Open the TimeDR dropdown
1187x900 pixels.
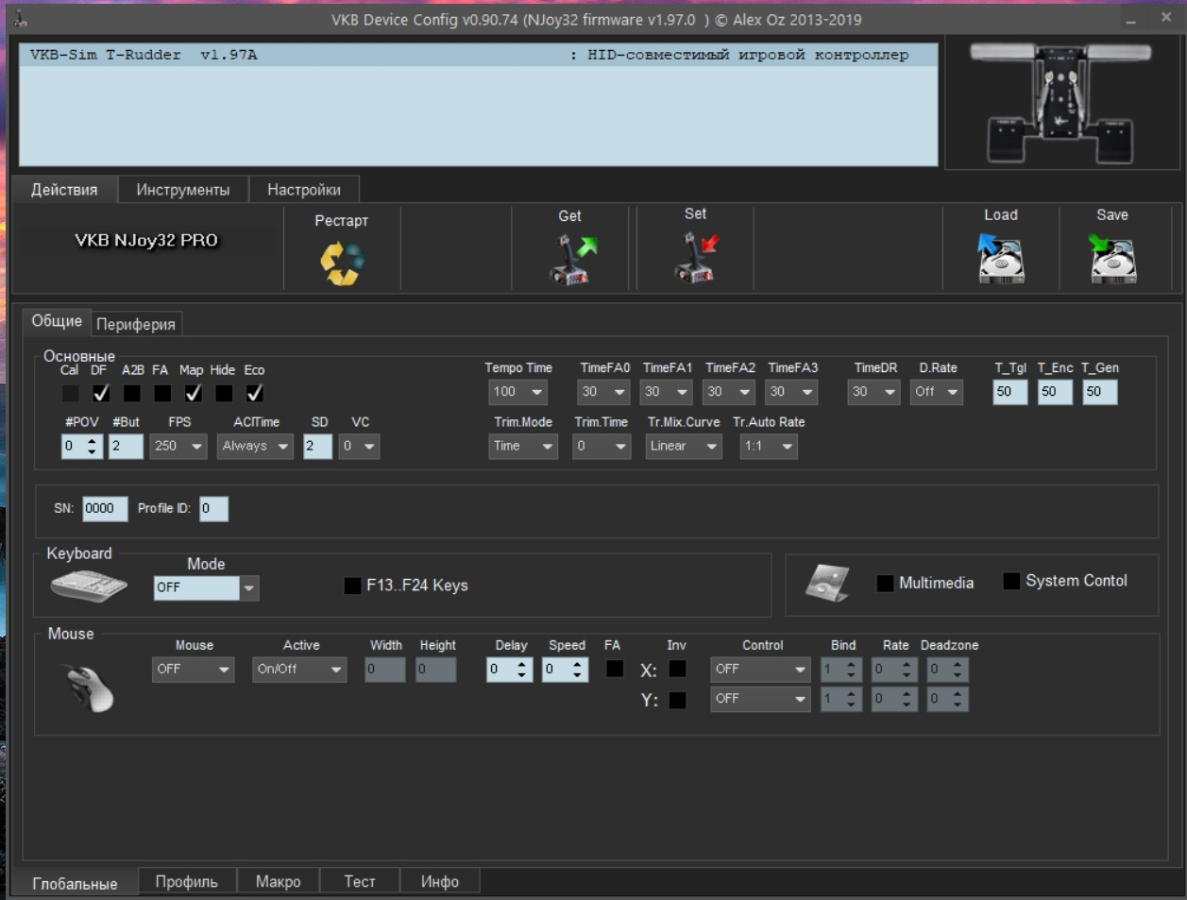[874, 391]
